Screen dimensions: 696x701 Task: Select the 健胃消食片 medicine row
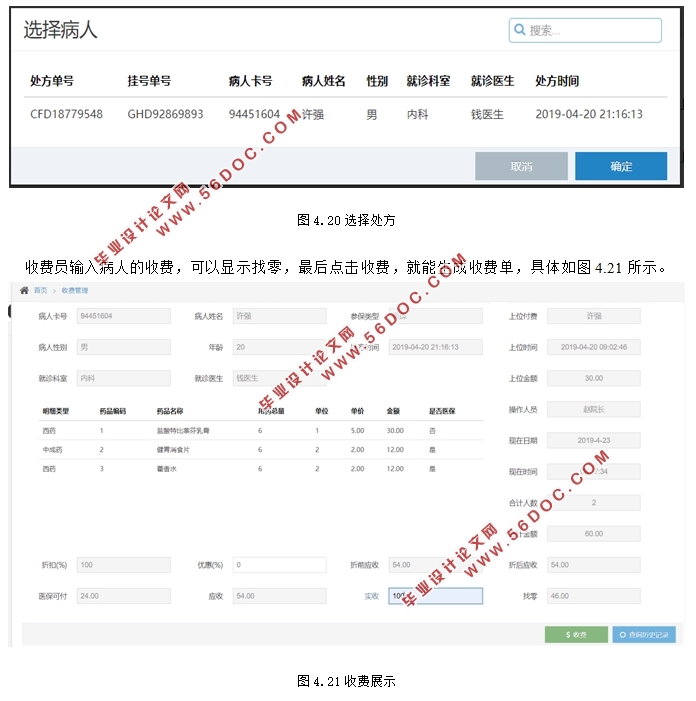tap(255, 450)
